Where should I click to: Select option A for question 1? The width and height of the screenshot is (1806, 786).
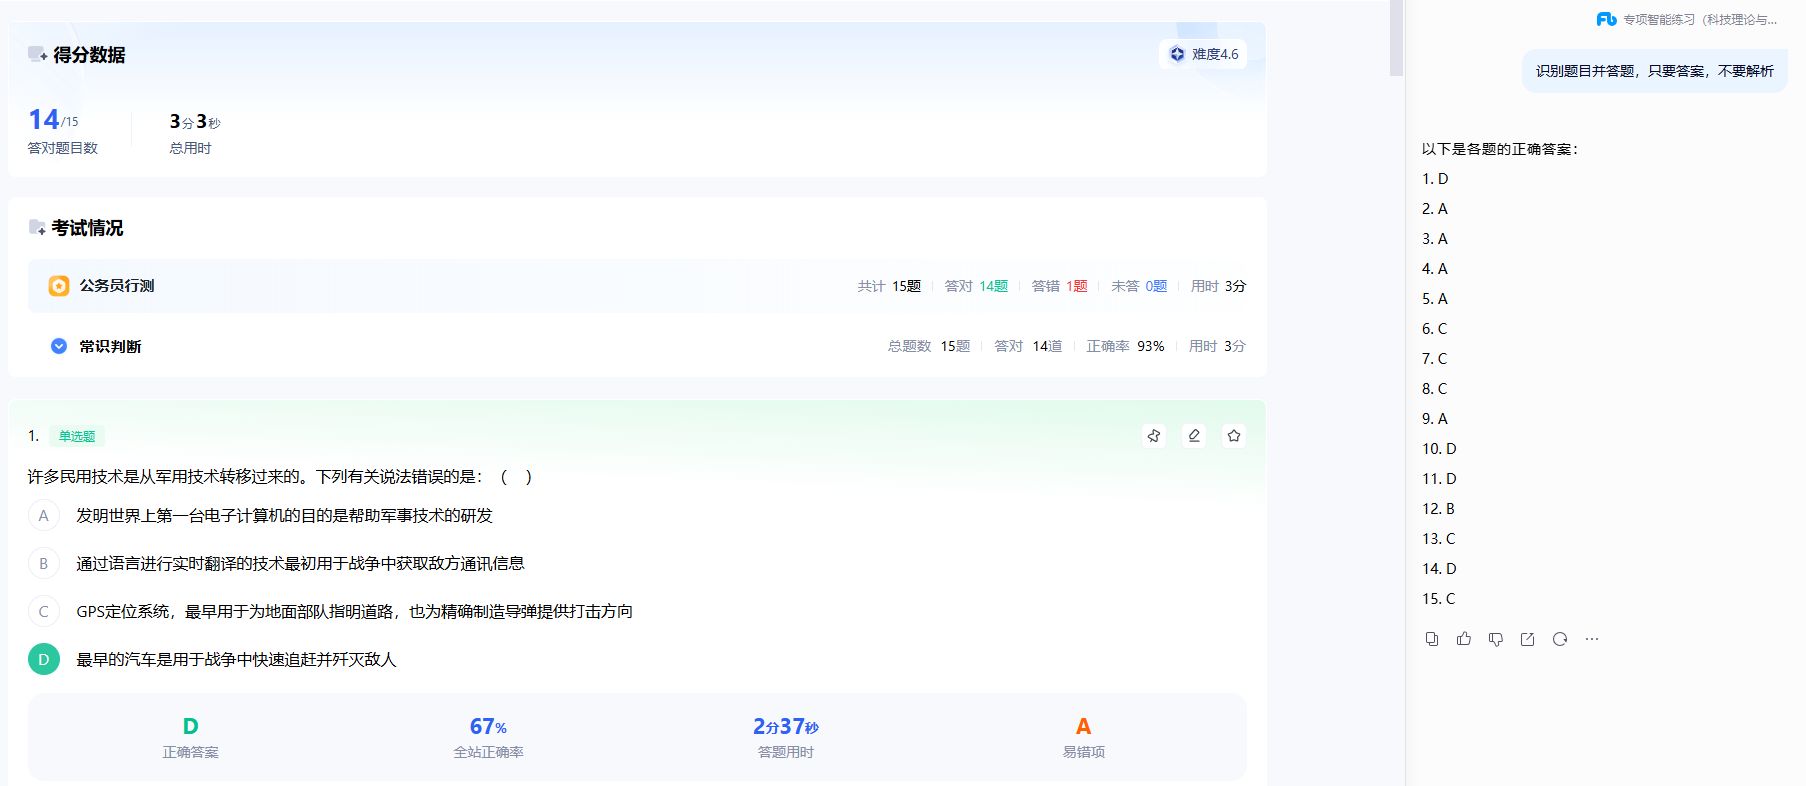click(43, 516)
